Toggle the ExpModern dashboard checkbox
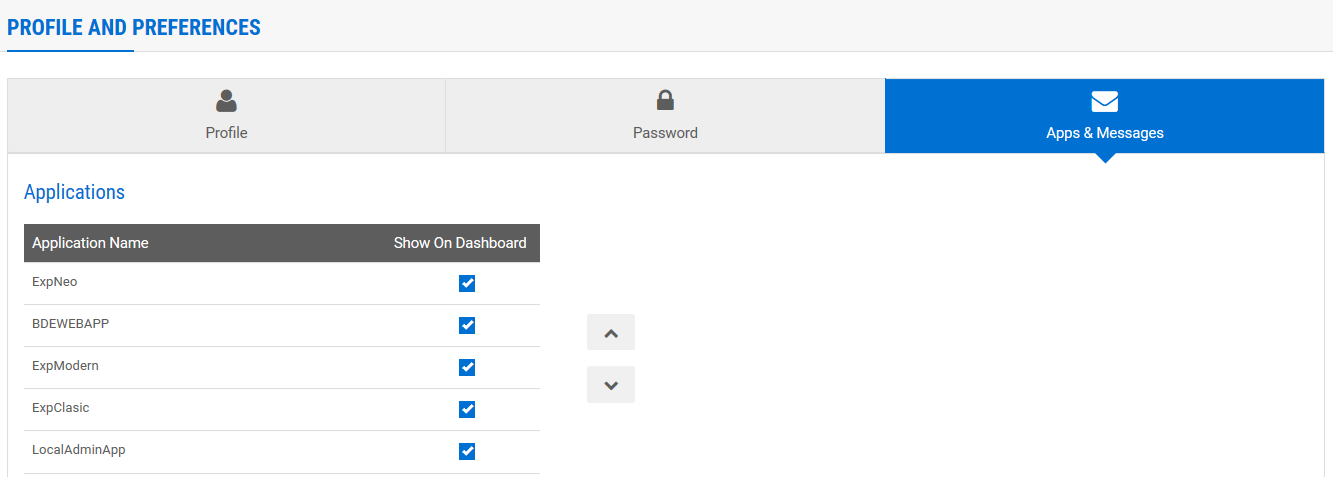 (x=467, y=367)
